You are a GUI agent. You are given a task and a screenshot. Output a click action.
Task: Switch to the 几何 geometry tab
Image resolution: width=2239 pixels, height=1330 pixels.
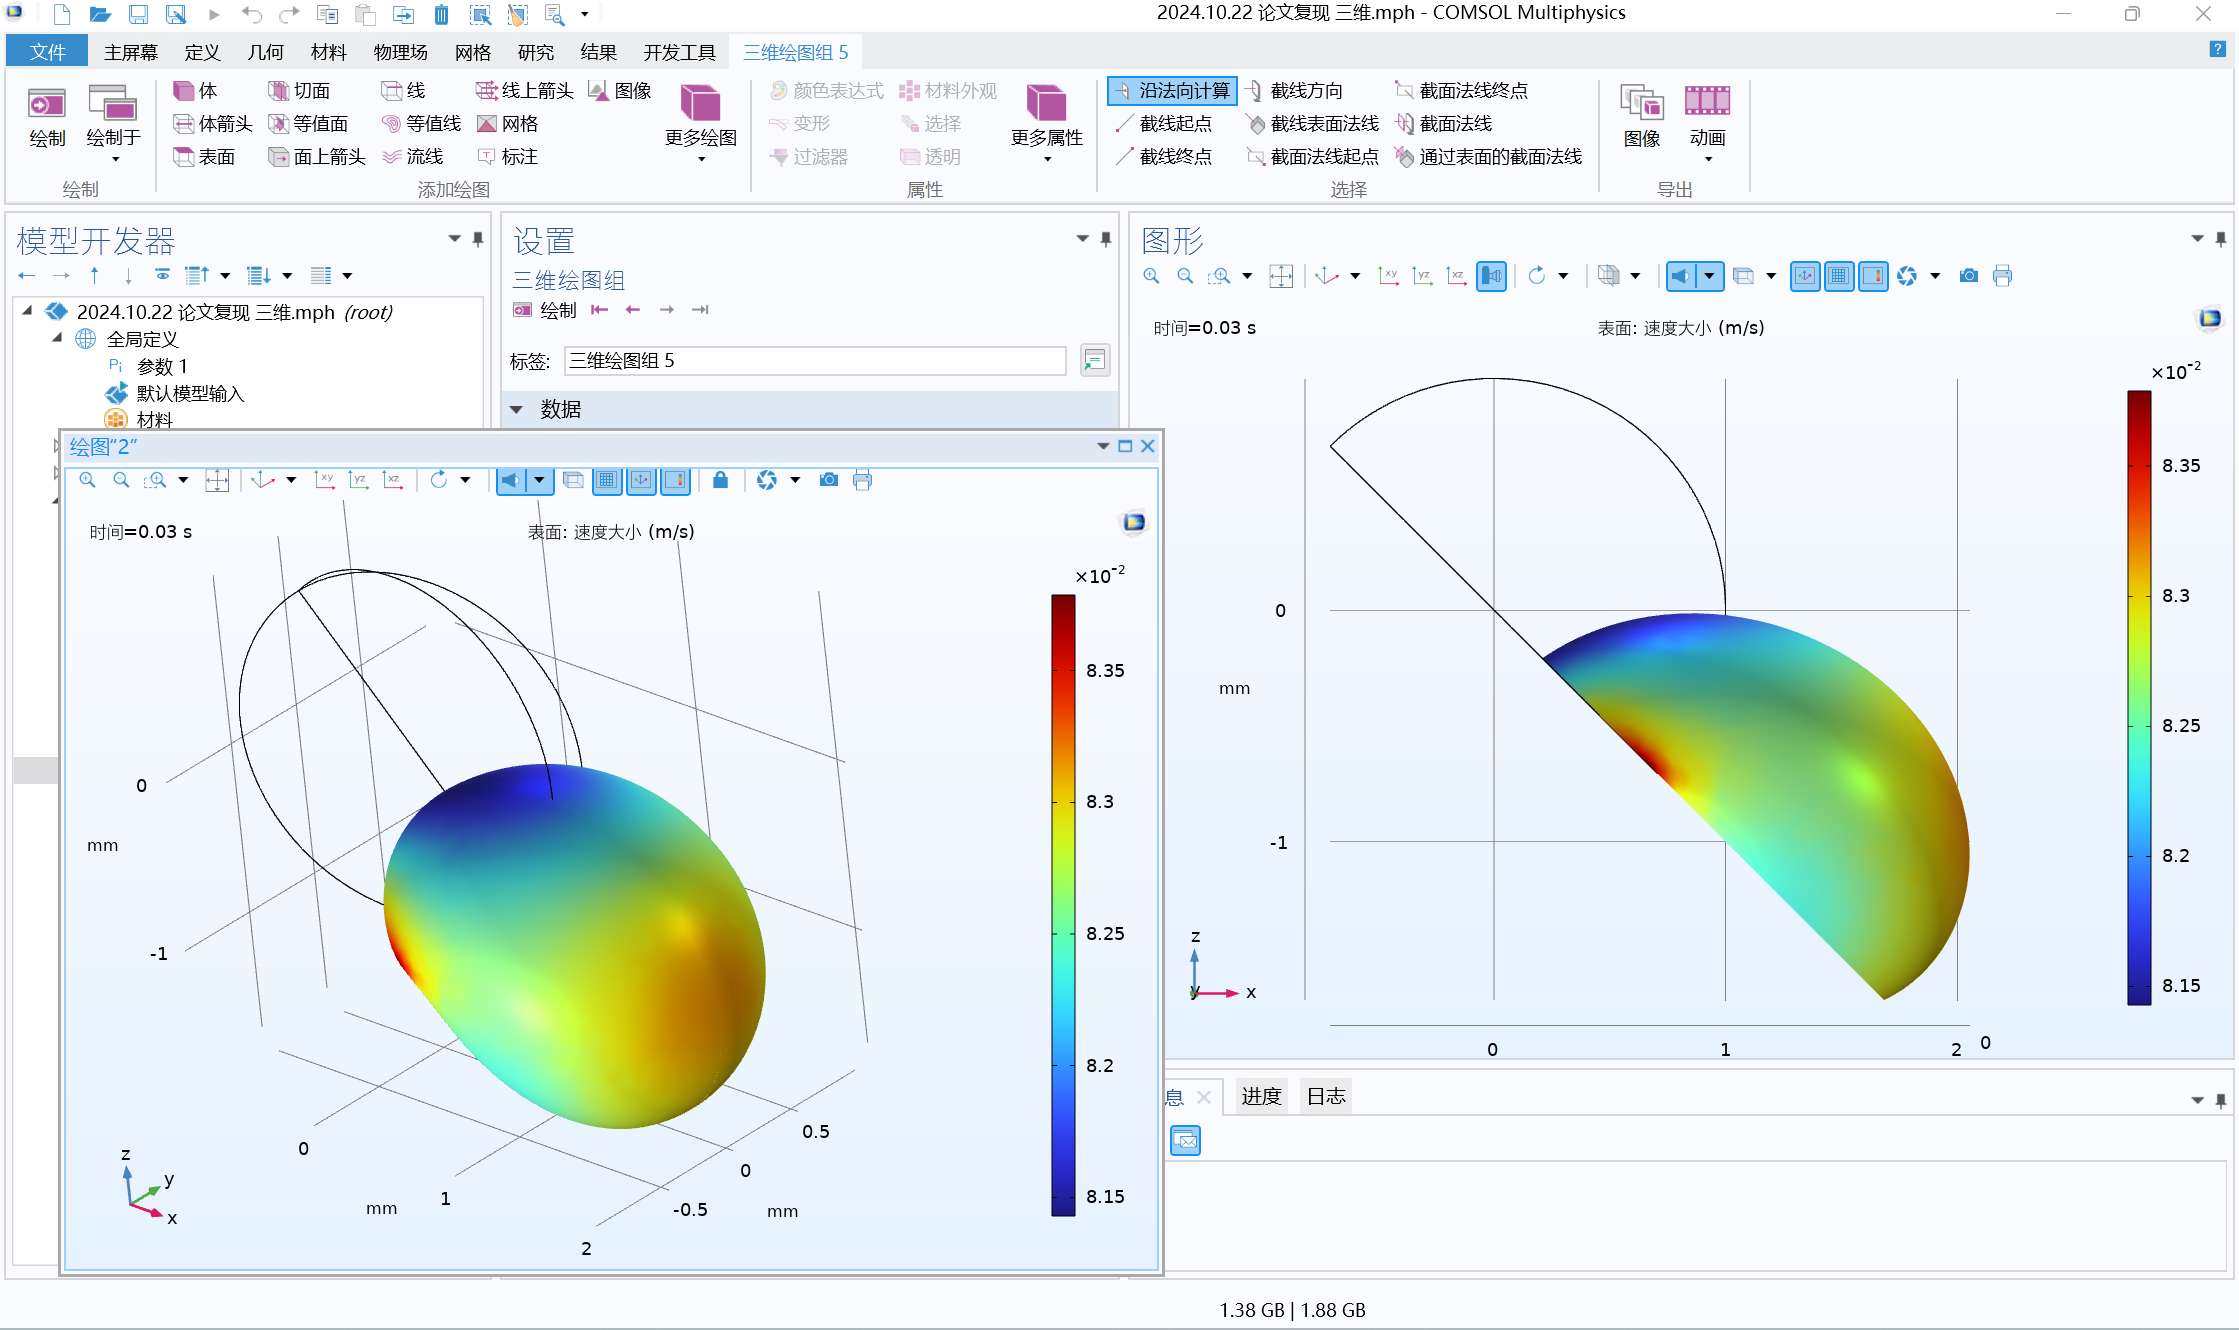tap(265, 52)
